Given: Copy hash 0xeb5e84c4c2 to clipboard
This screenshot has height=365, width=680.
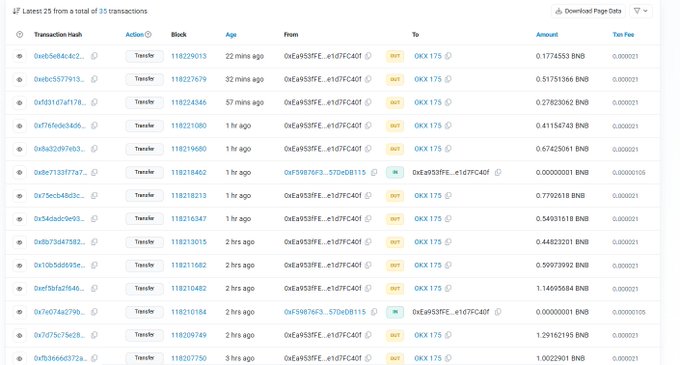Looking at the screenshot, I should [94, 56].
